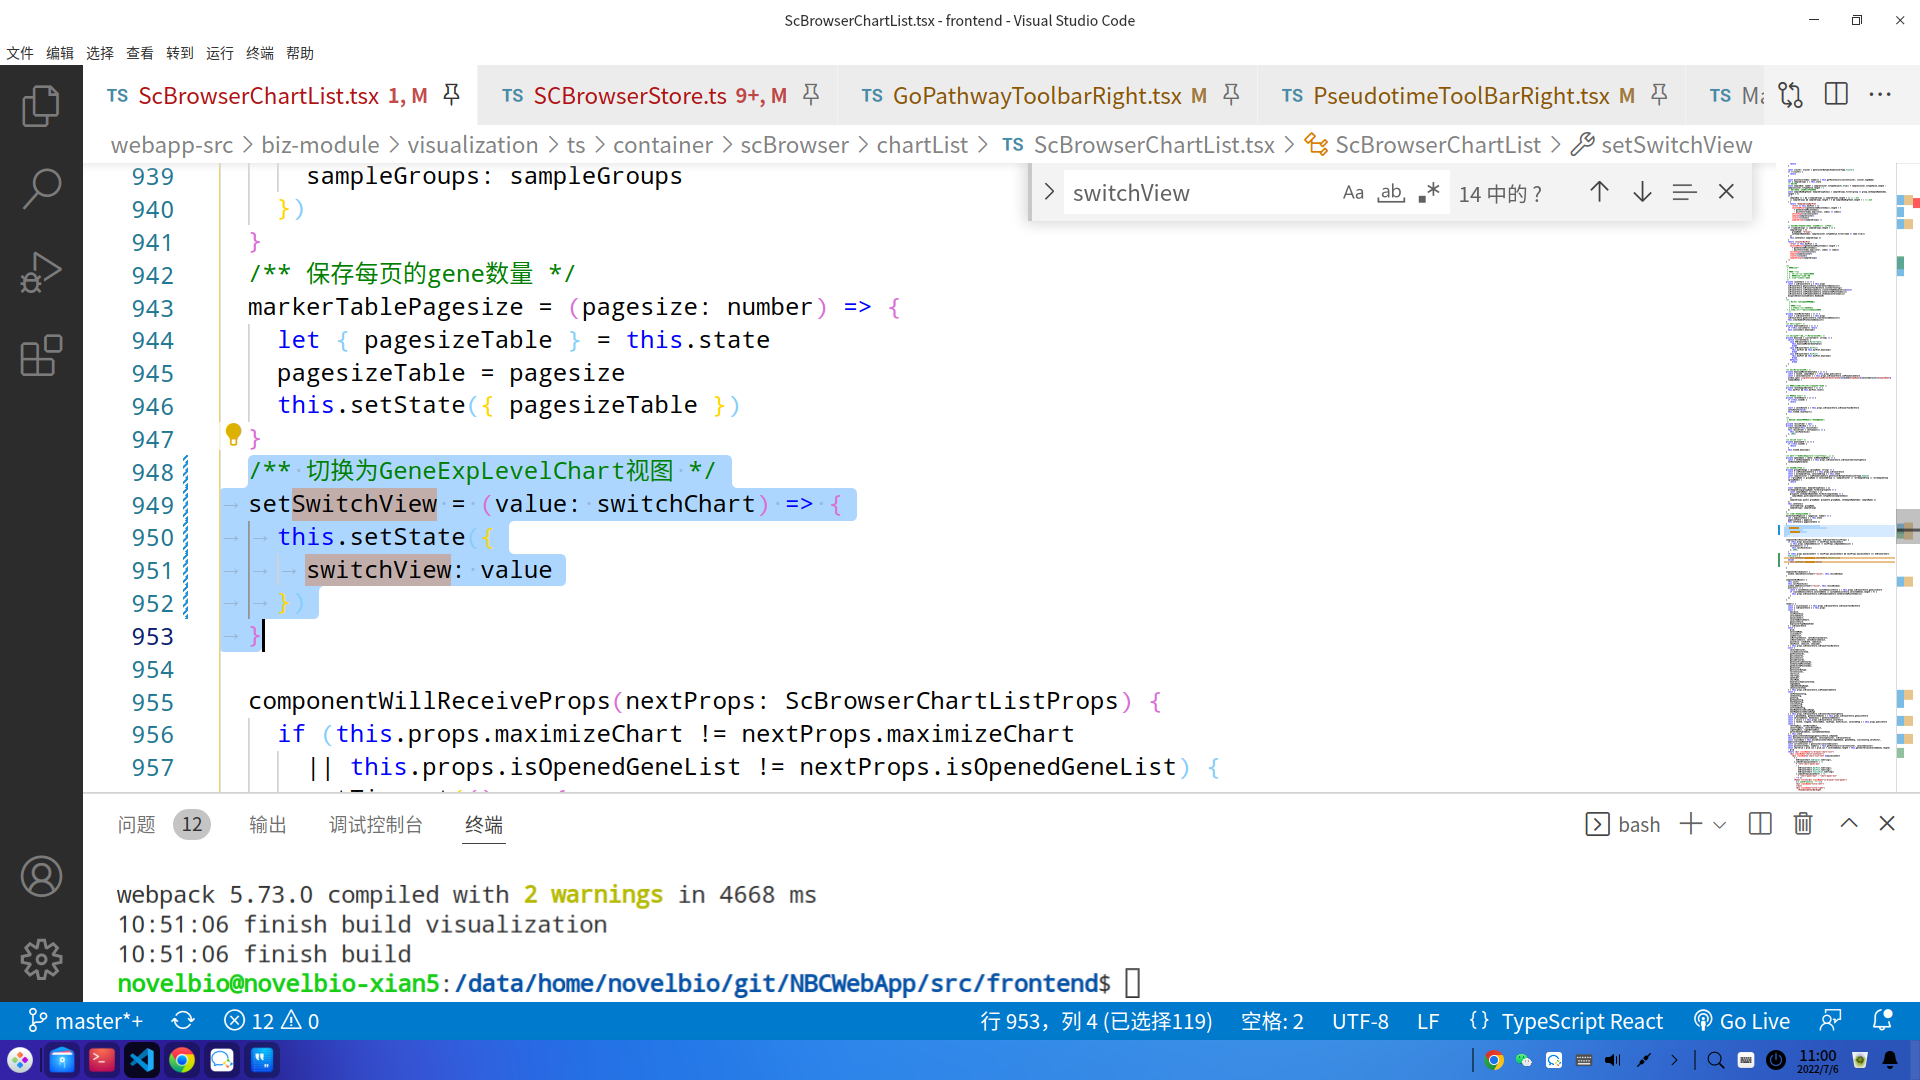Click the lightbulb quick fix icon

(233, 434)
